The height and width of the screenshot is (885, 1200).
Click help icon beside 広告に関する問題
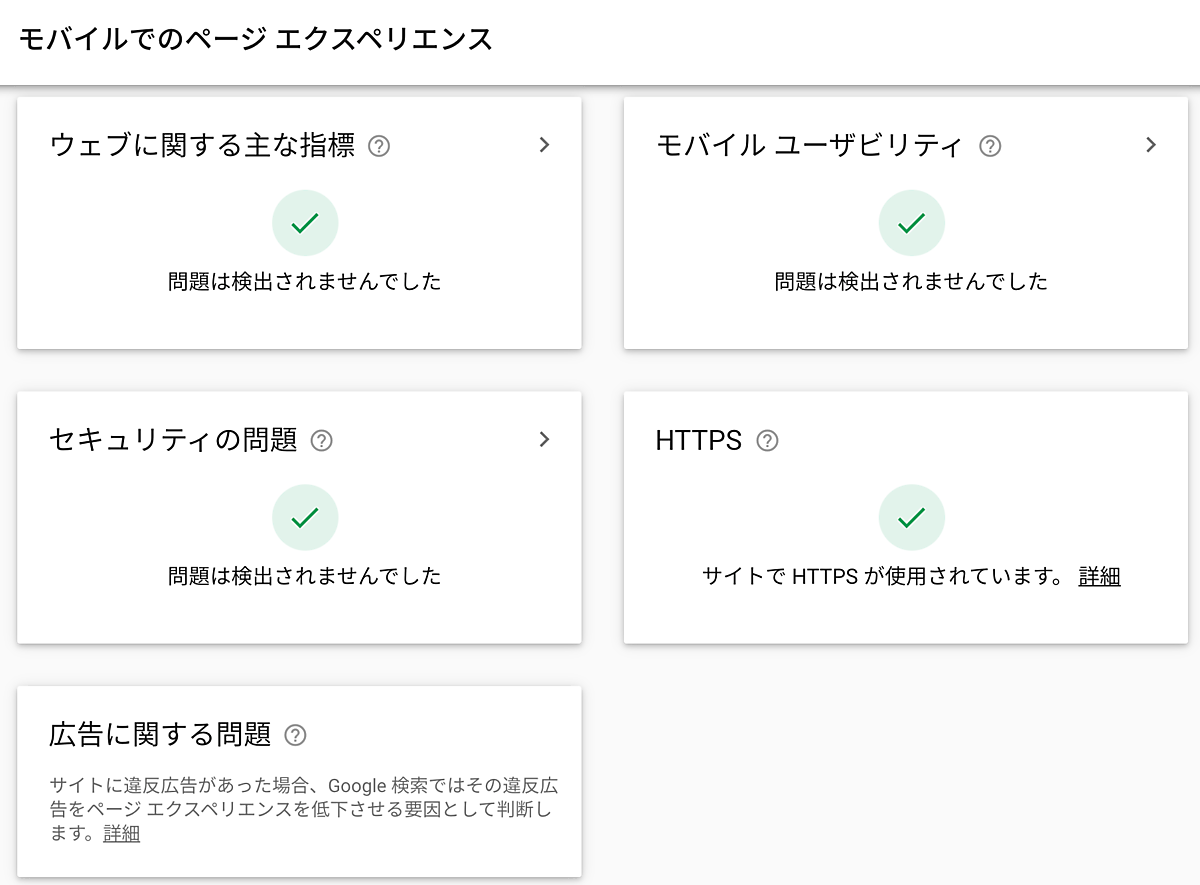295,735
